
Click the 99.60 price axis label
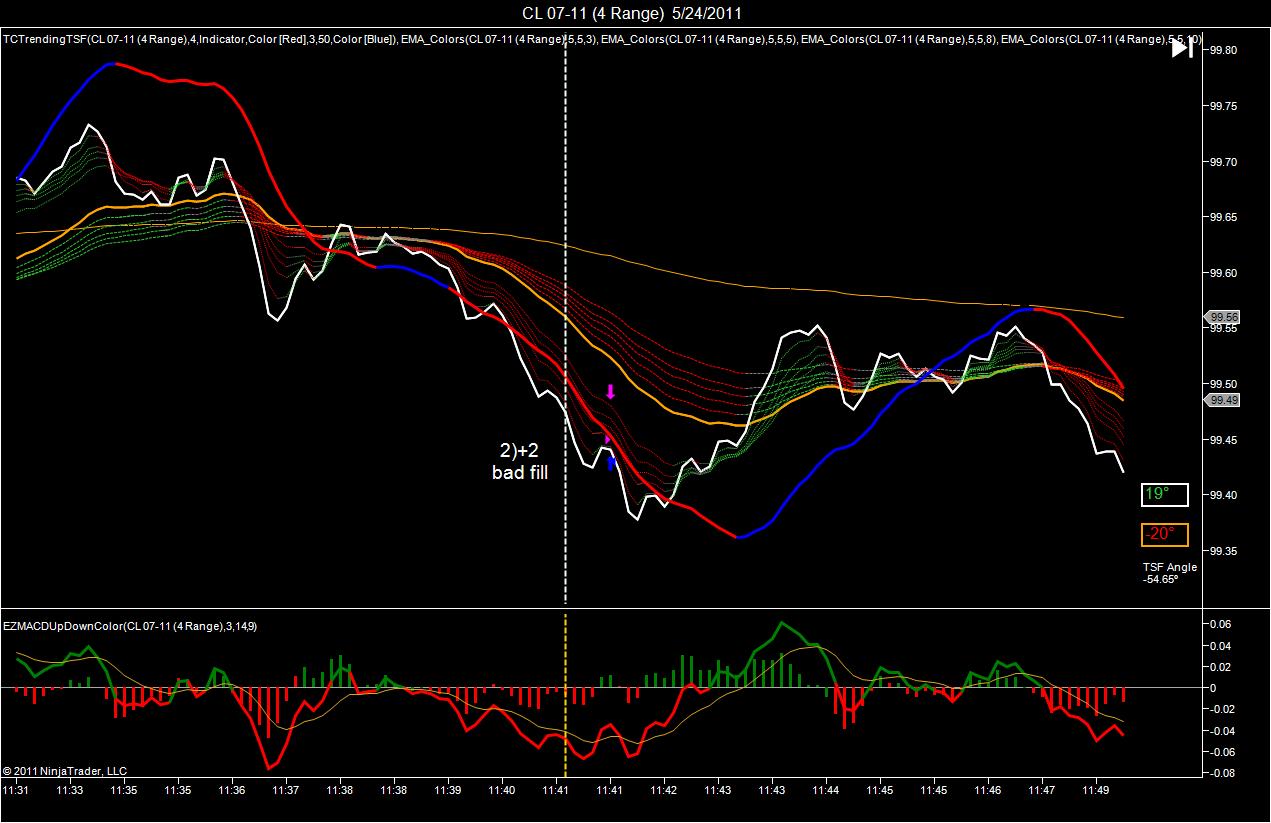pyautogui.click(x=1224, y=273)
